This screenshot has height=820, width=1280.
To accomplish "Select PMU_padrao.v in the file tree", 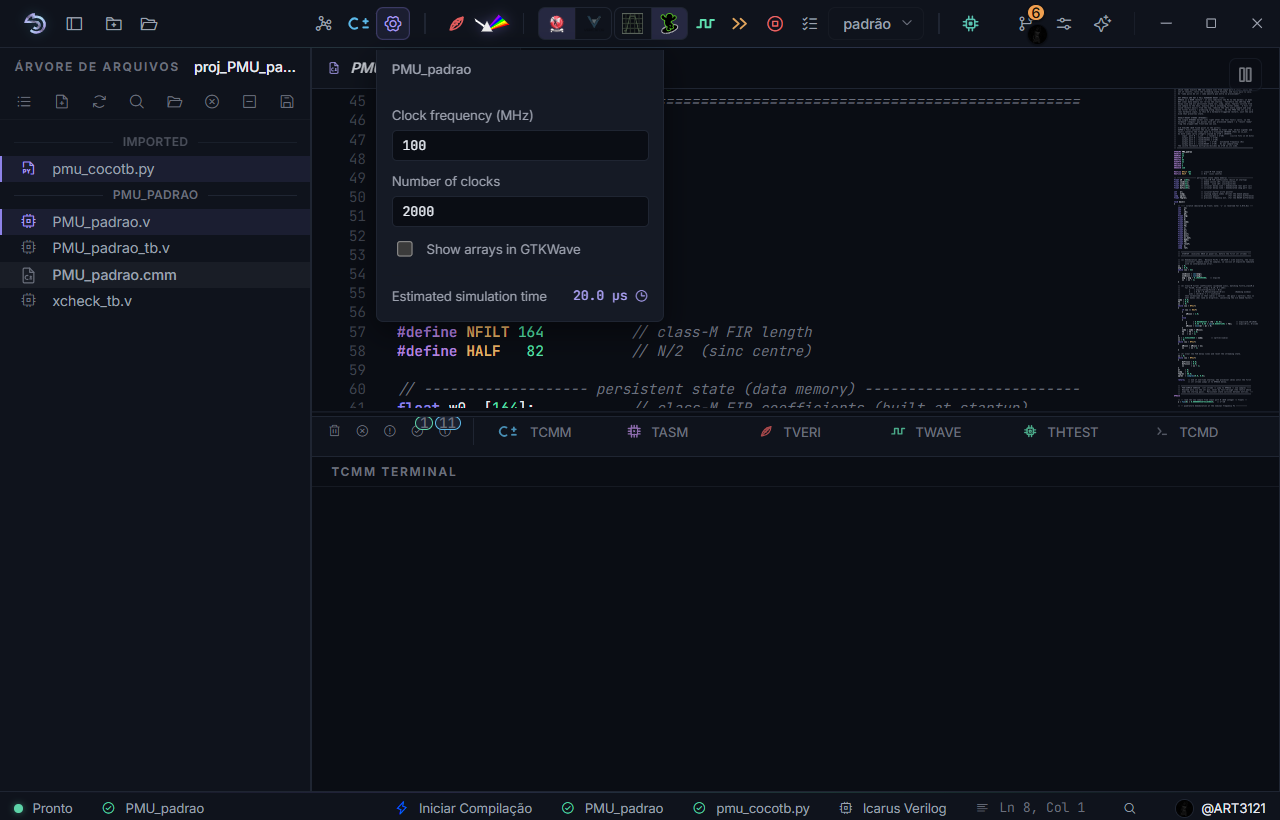I will coord(155,222).
